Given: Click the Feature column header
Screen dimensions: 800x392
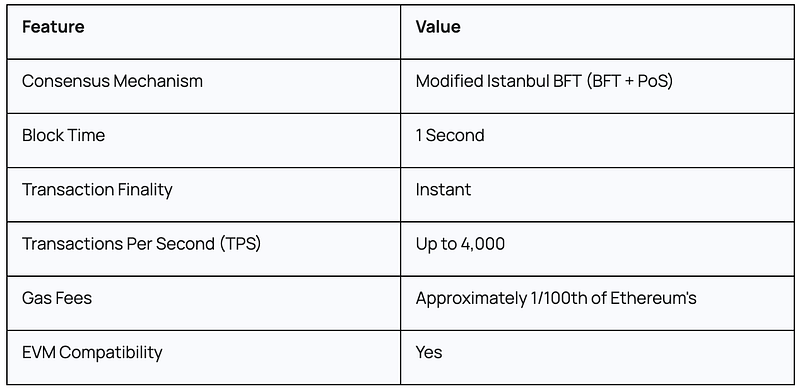Looking at the screenshot, I should tap(53, 27).
